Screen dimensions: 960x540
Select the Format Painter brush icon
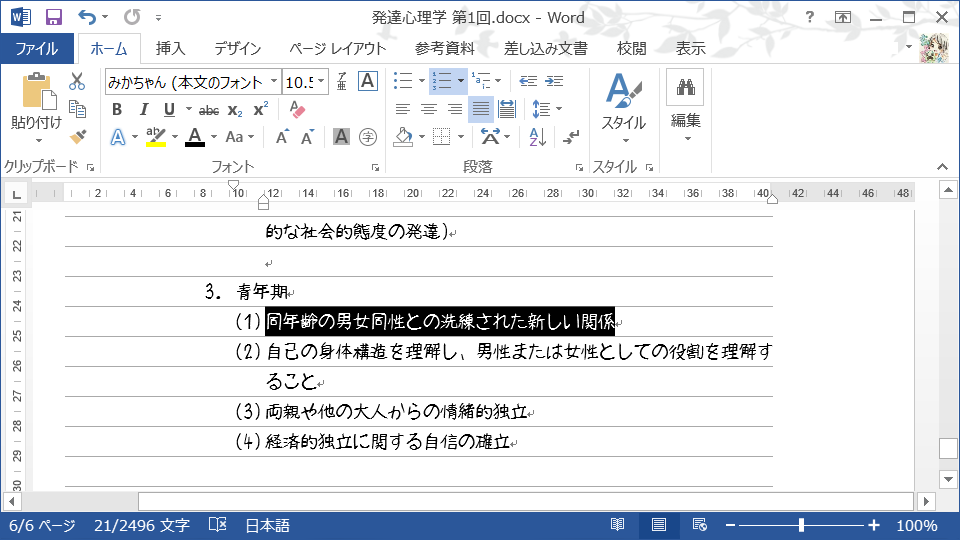point(77,136)
